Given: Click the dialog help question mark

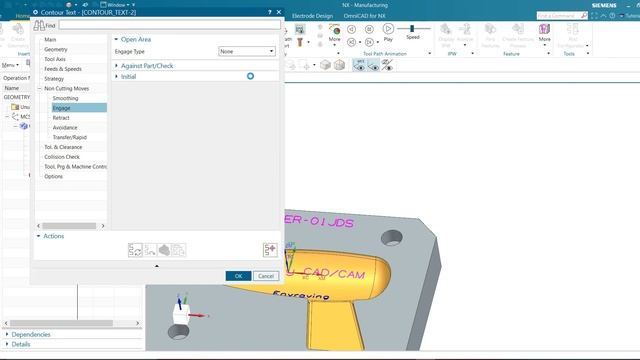Looking at the screenshot, I should 270,12.
